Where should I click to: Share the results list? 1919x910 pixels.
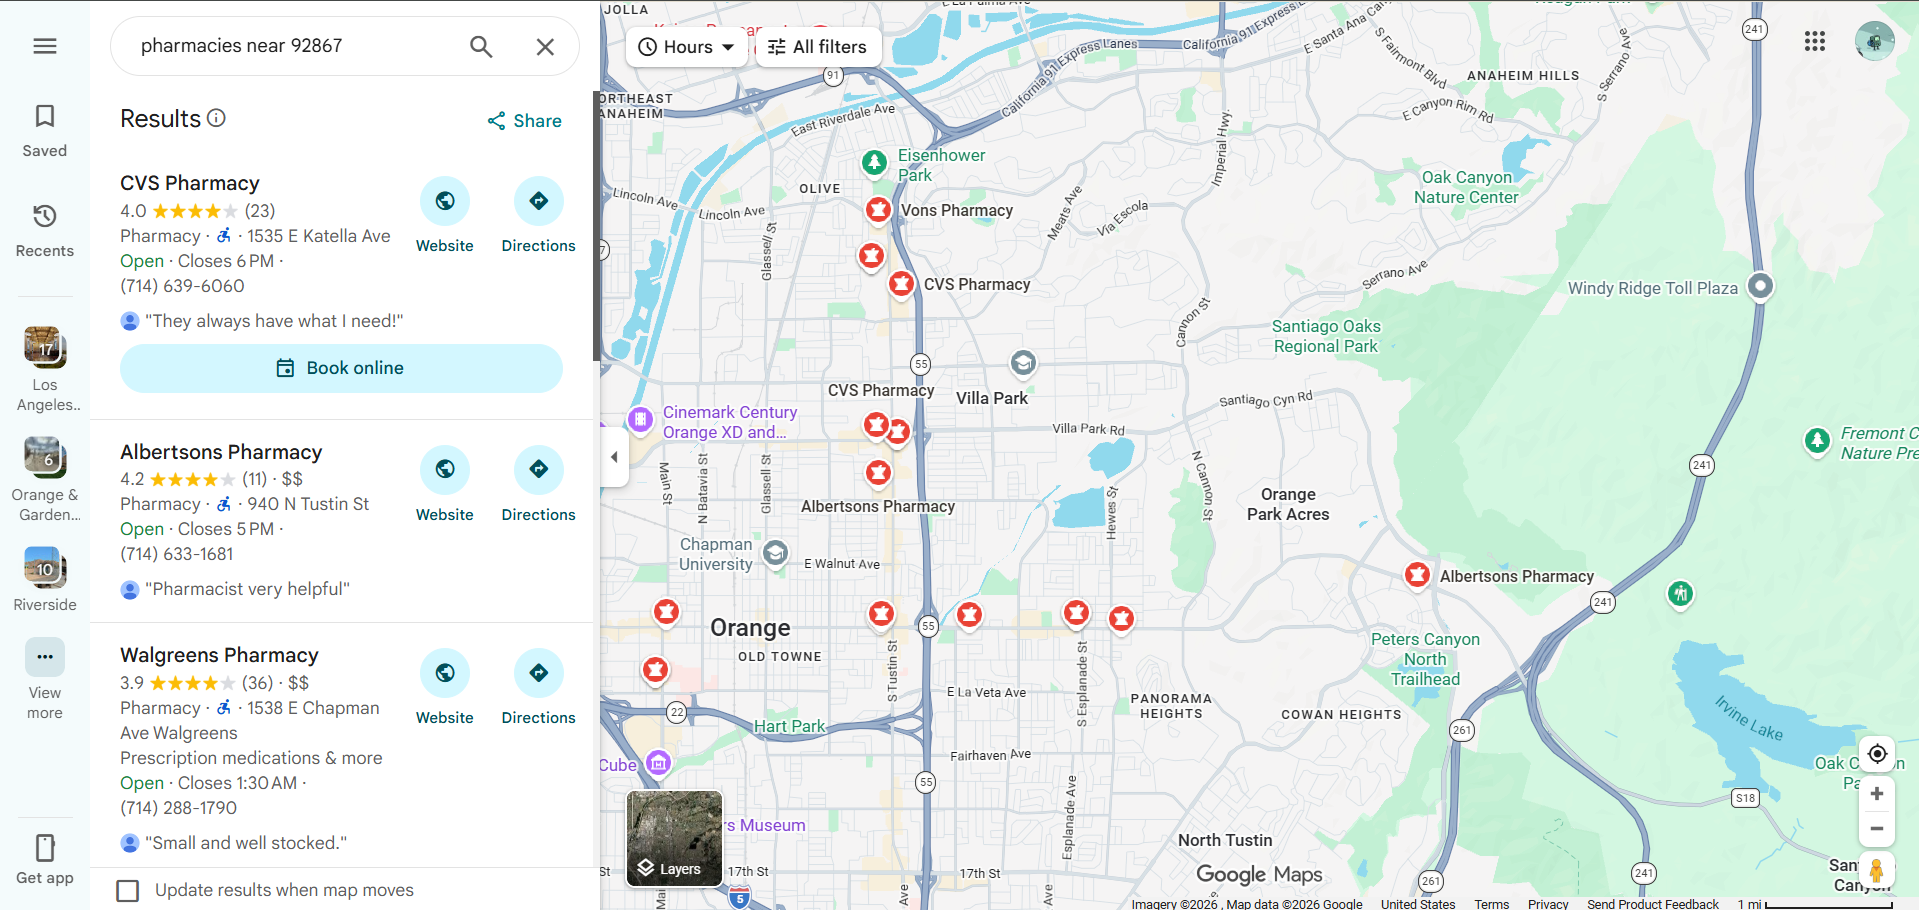(524, 121)
